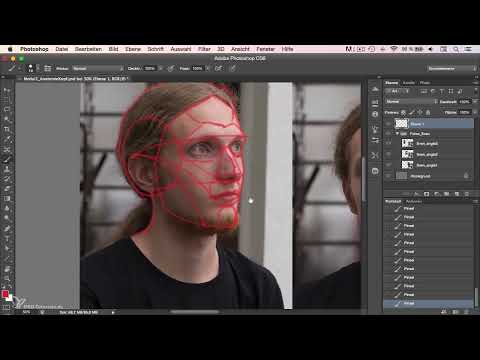Open the layer blend mode dropdown
Image resolution: width=480 pixels, height=360 pixels.
click(411, 101)
